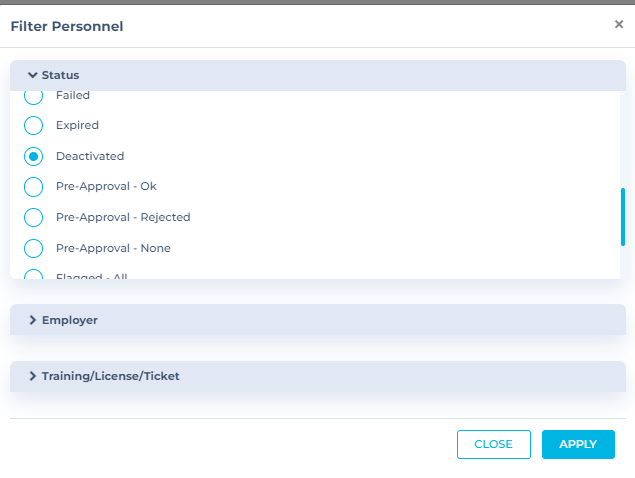Choose the Pre-Approval - Ok radio option
Viewport: 635px width, 478px height.
(33, 187)
